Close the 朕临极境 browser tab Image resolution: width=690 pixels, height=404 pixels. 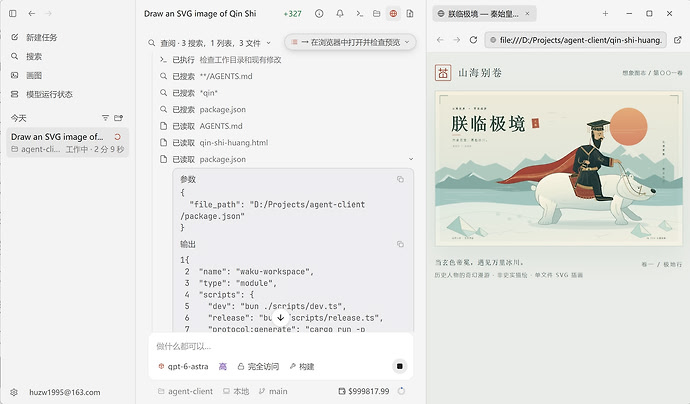[527, 14]
